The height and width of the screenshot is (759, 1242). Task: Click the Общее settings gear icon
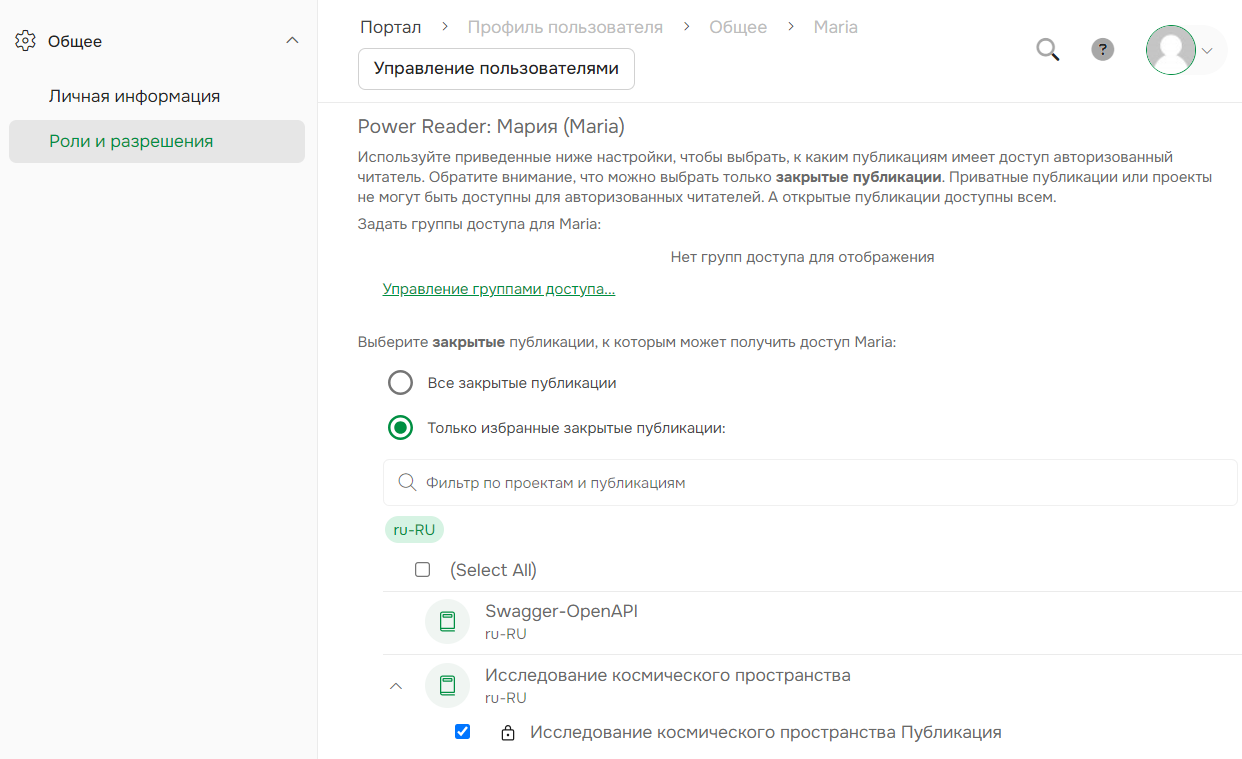(22, 40)
